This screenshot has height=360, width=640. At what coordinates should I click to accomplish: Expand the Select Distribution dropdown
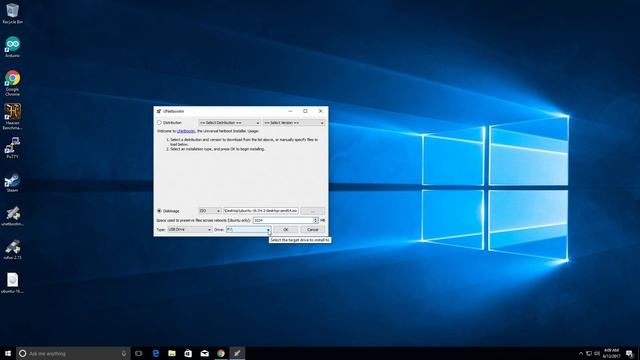229,122
